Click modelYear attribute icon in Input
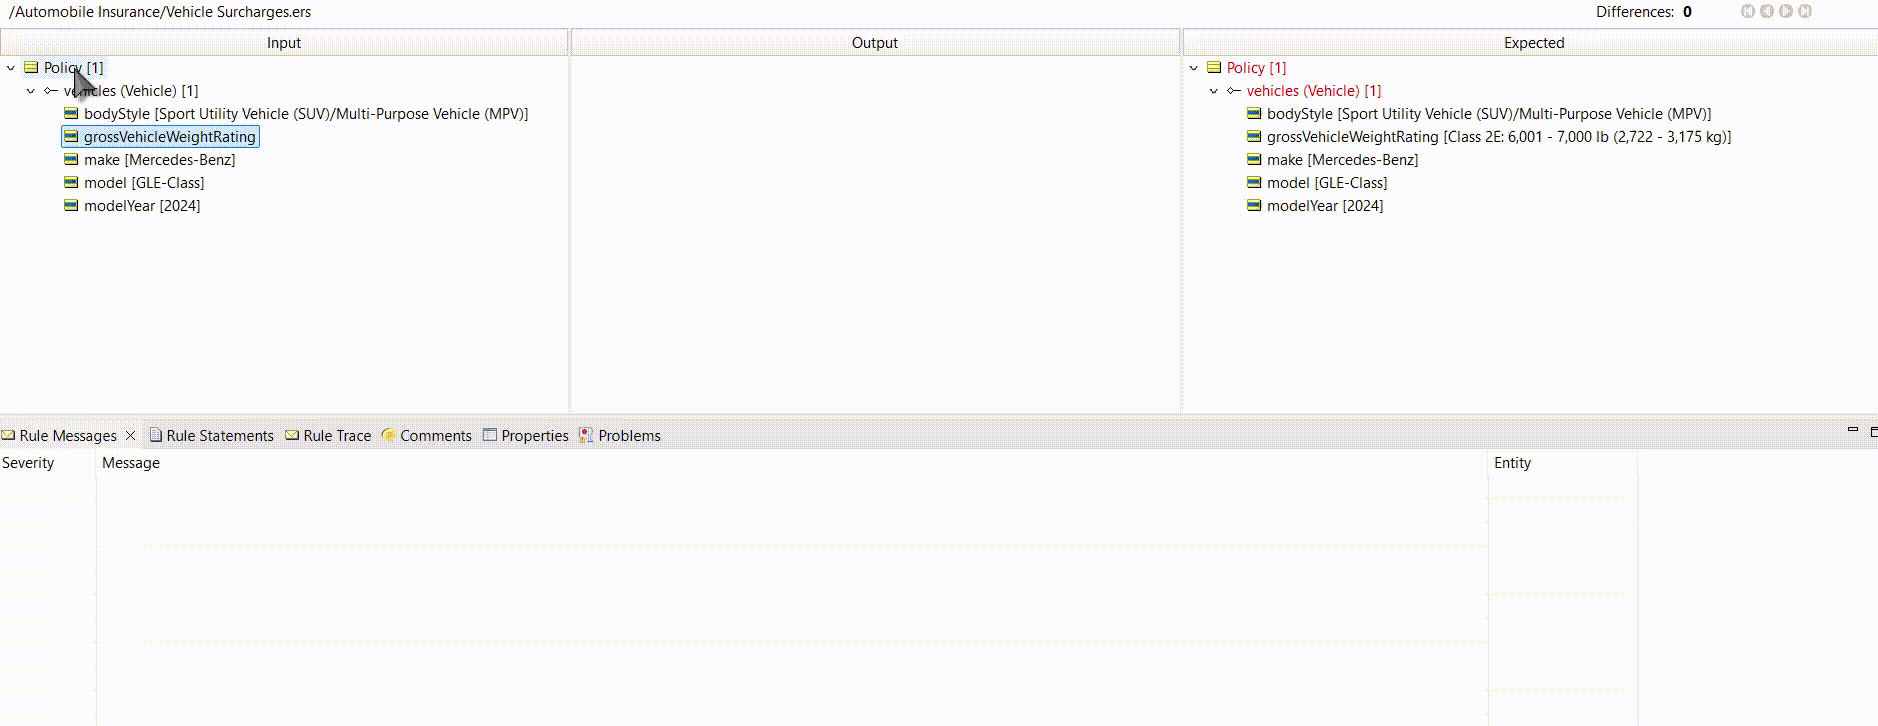The width and height of the screenshot is (1878, 726). [71, 206]
